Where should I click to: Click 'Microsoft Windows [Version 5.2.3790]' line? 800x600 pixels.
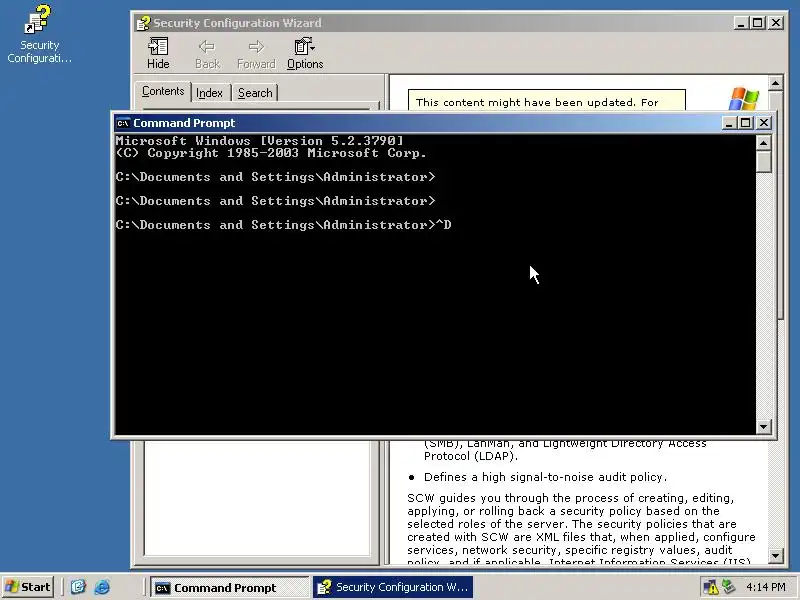[260, 141]
